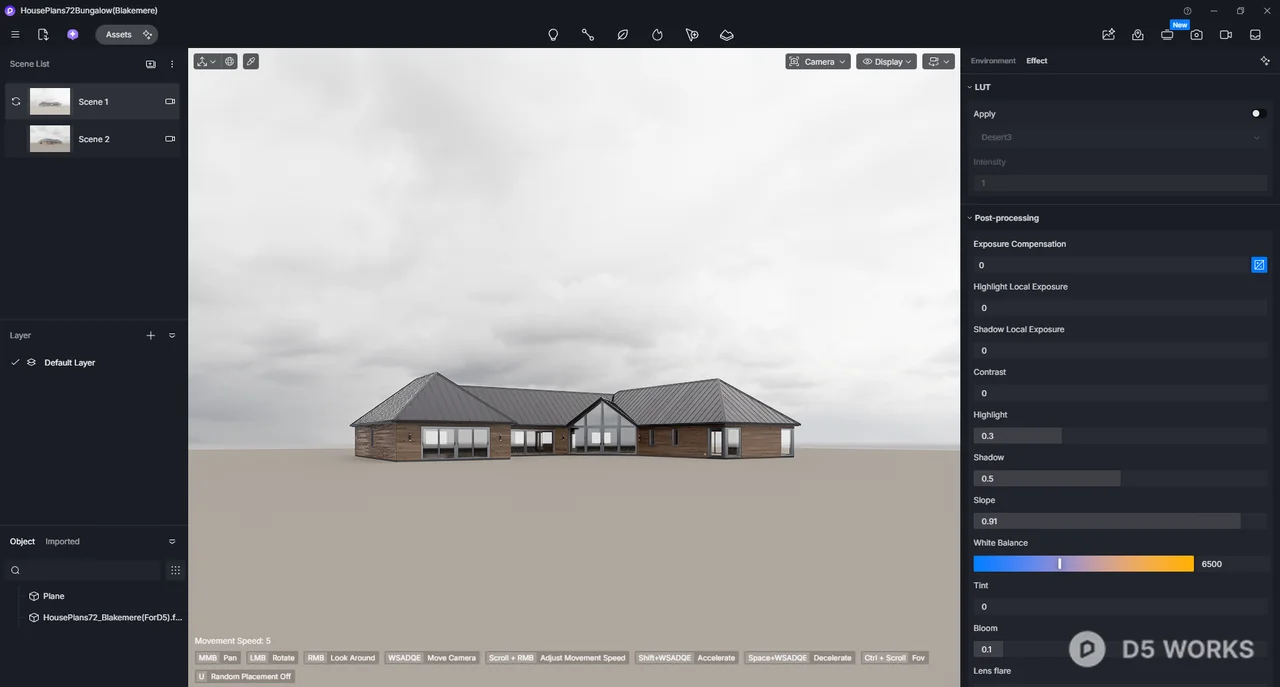The width and height of the screenshot is (1280, 687).
Task: Open the hamburger main menu
Action: tap(15, 34)
